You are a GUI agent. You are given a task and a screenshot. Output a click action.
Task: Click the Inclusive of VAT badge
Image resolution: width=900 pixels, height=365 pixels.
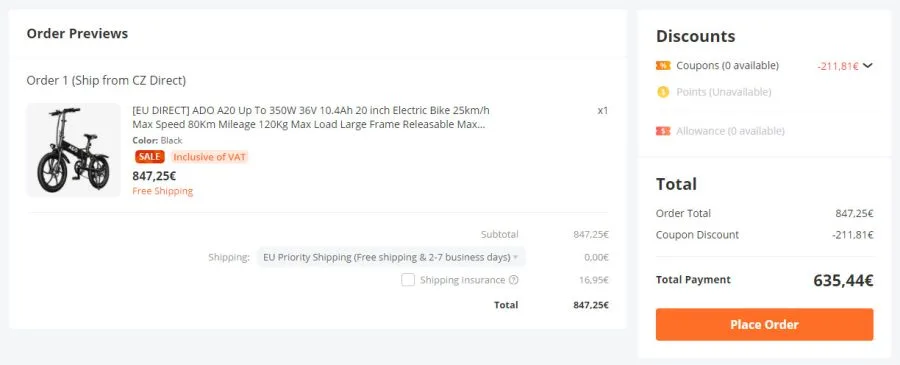(x=210, y=157)
